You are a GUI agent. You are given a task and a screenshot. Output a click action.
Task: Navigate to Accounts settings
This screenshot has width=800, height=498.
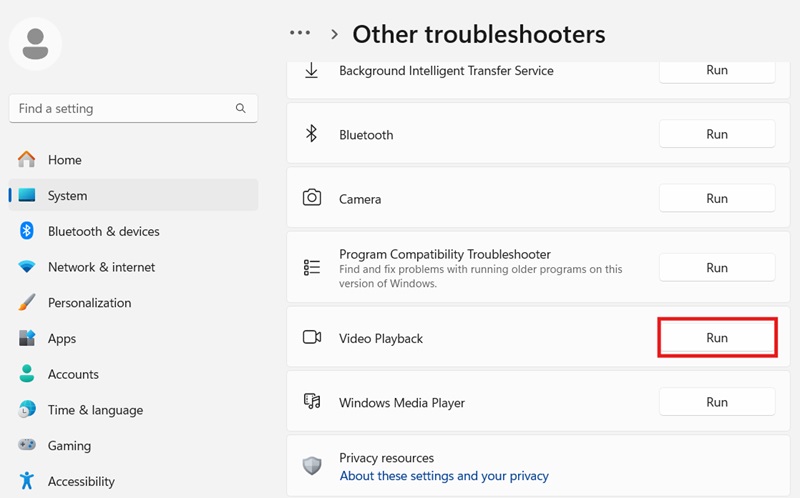click(134, 374)
